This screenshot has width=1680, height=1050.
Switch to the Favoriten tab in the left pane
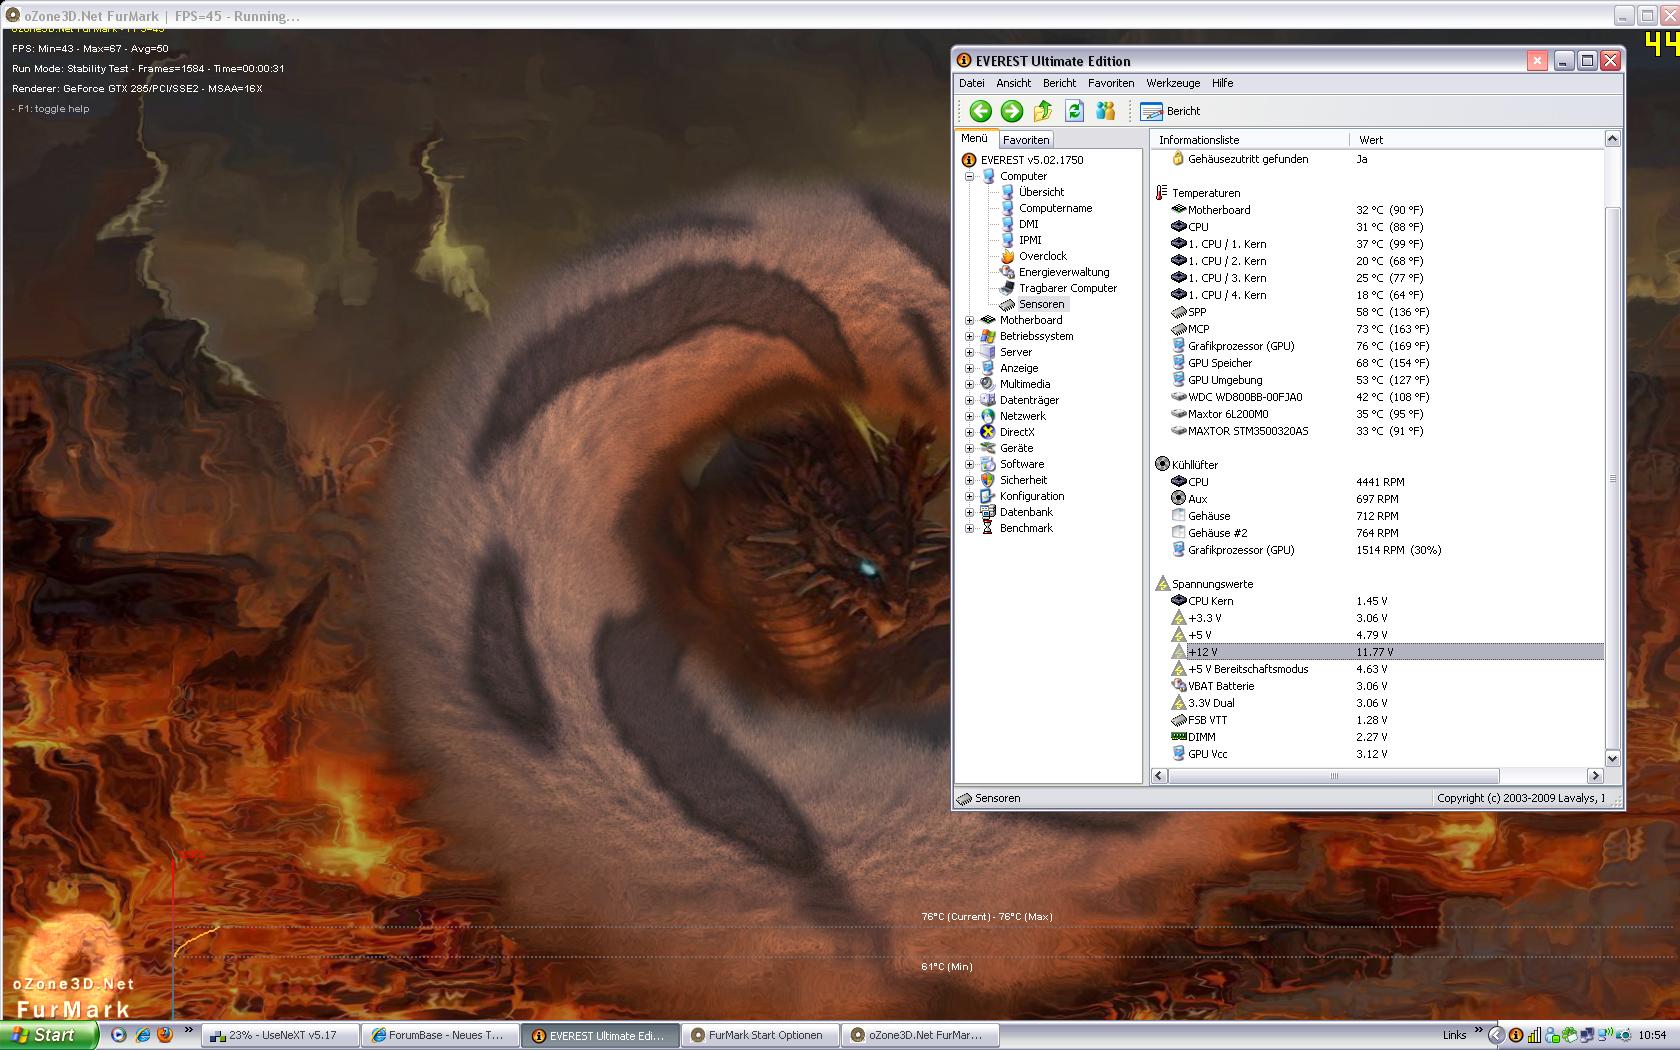[1026, 140]
